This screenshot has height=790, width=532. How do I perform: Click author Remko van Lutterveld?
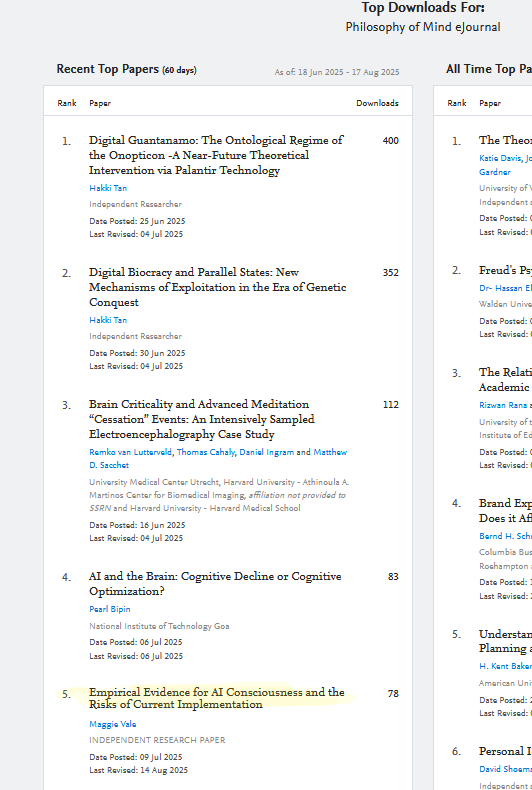[131, 452]
